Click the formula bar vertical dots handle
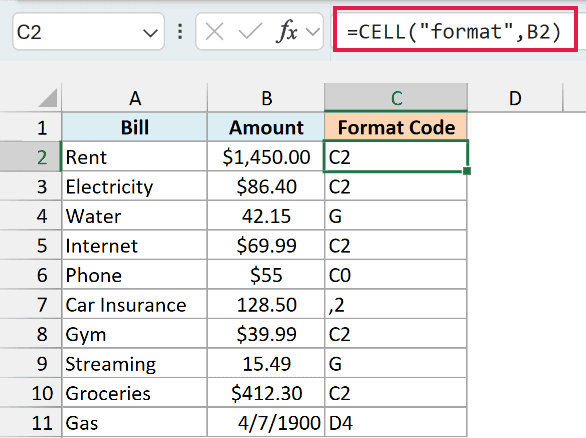This screenshot has height=438, width=586. pyautogui.click(x=180, y=31)
